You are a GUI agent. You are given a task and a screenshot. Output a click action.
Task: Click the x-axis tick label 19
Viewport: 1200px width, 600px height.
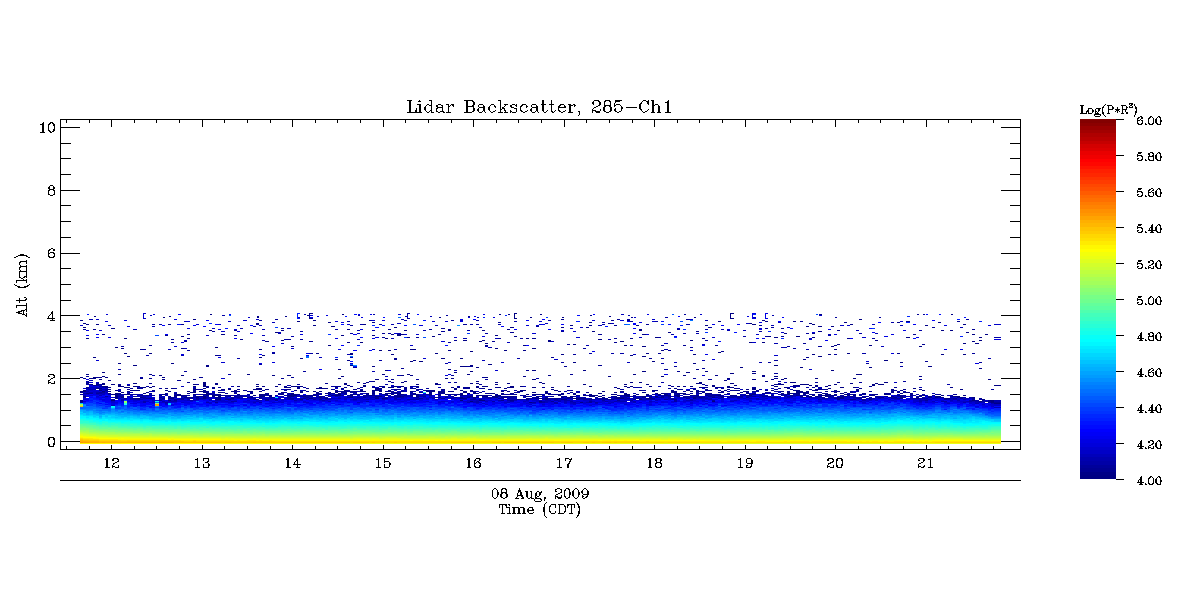(x=745, y=463)
